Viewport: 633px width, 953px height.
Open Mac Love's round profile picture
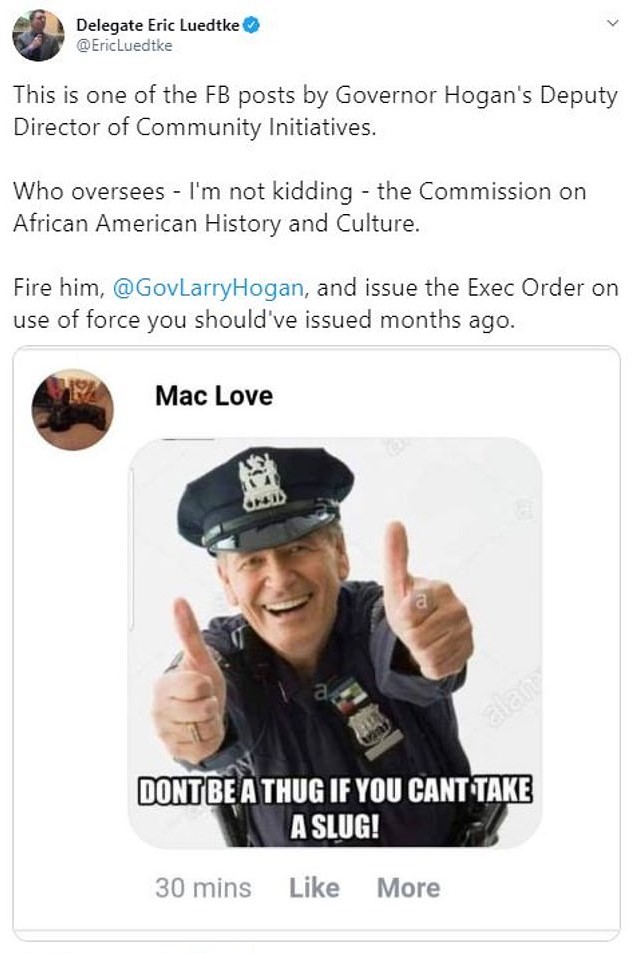72,409
